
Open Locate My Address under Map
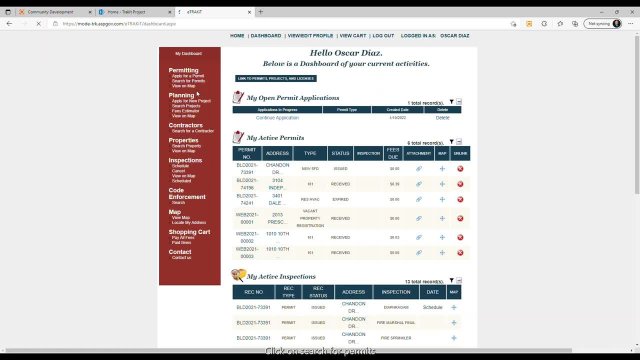click(189, 222)
